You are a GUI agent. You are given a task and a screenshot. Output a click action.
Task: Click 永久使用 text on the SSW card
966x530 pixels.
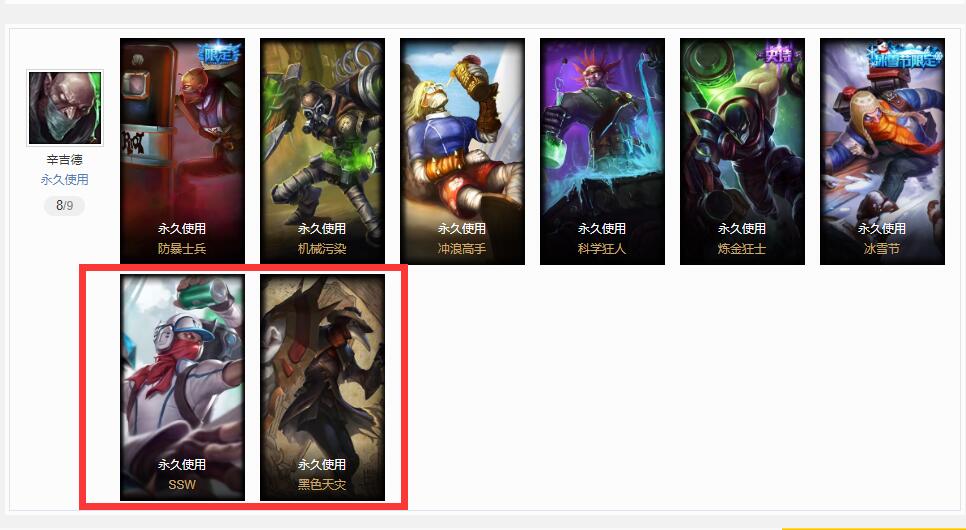(x=182, y=465)
